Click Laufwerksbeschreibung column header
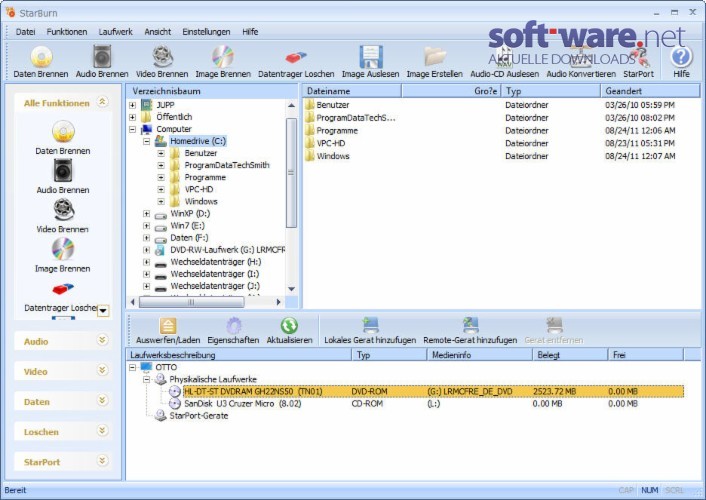The width and height of the screenshot is (706, 500). 239,355
